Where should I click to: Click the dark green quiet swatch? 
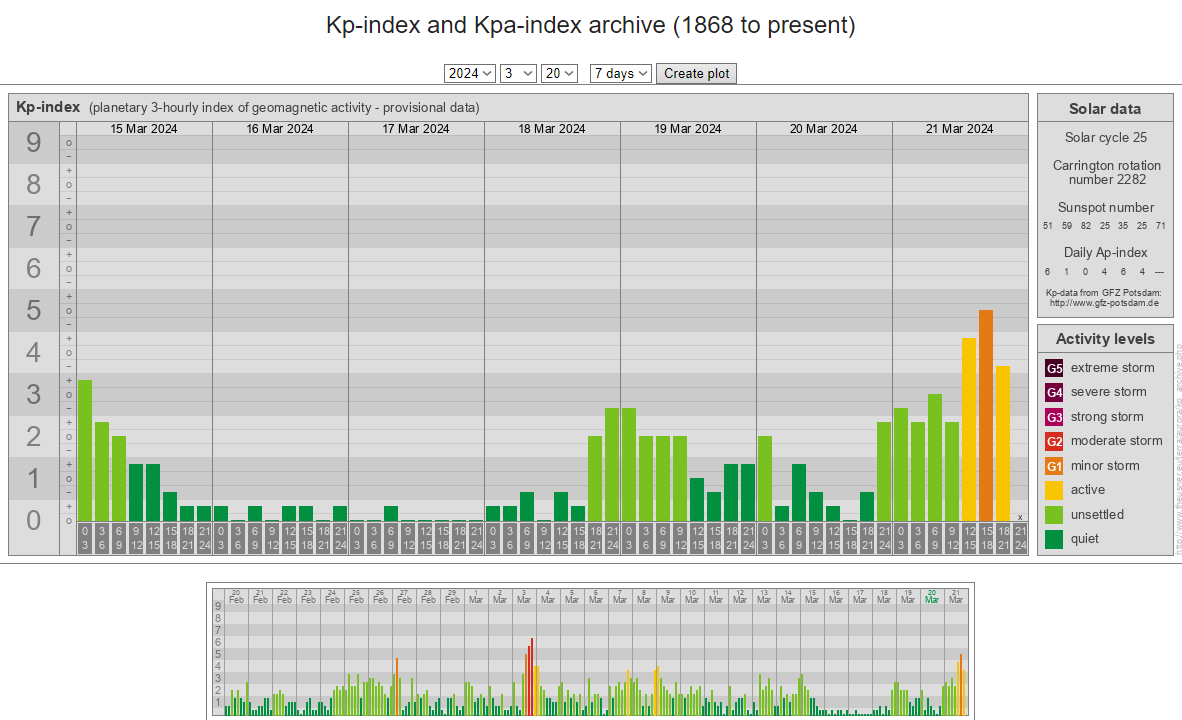1054,539
